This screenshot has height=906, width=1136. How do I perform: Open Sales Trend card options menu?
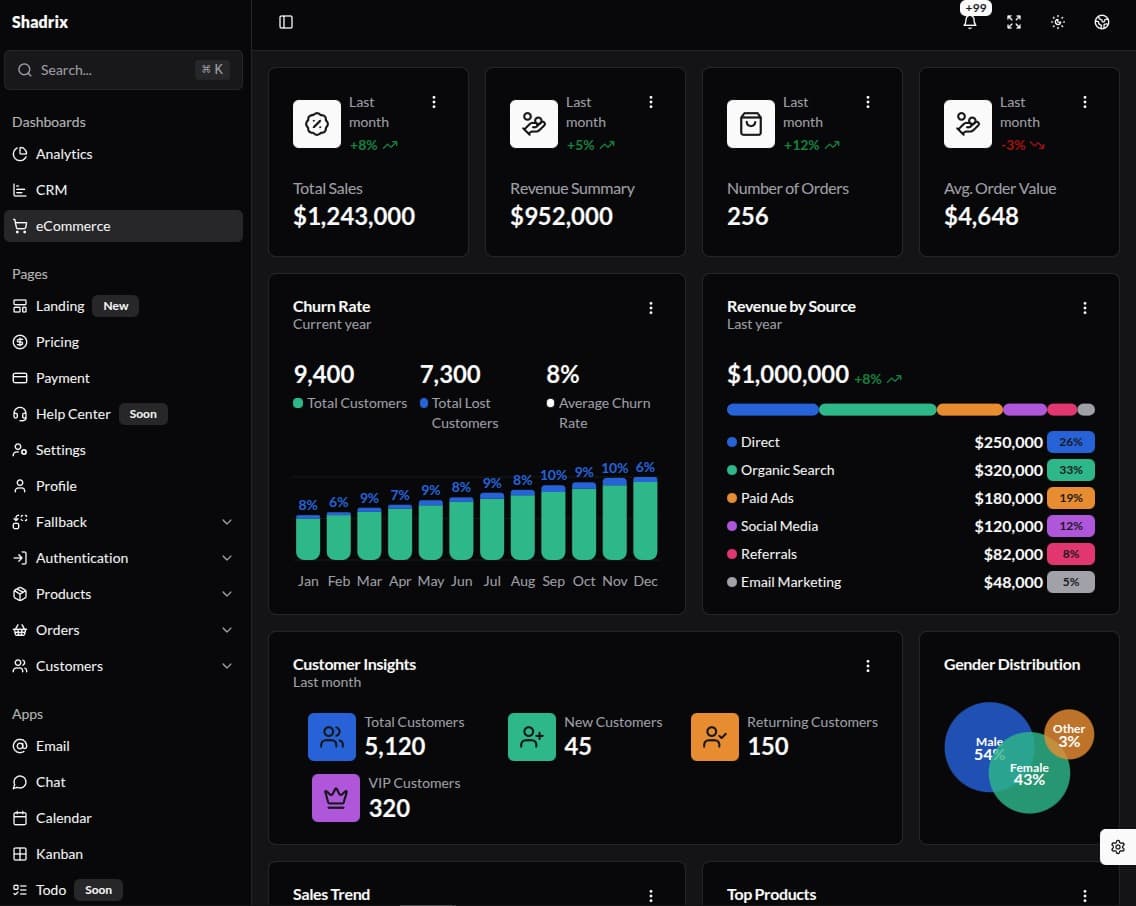click(x=651, y=896)
